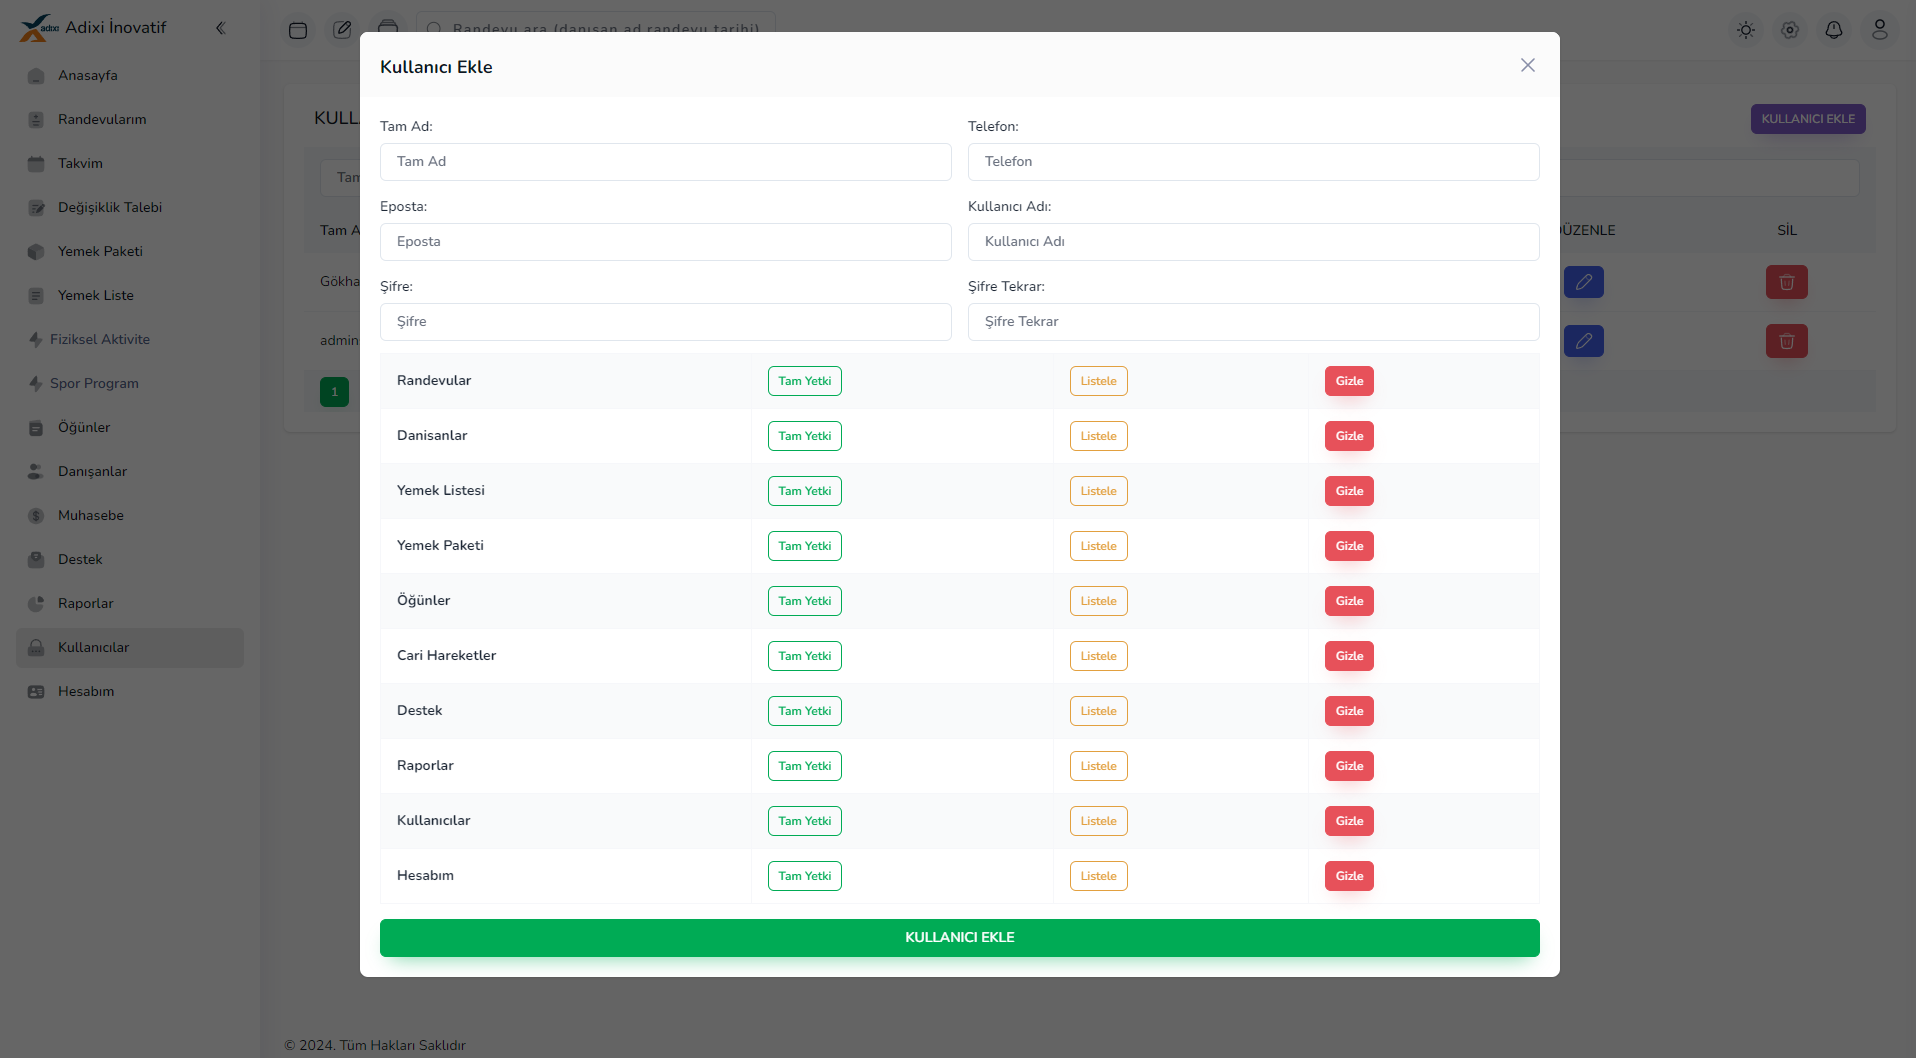Focus the Eposta input field
This screenshot has height=1058, width=1916.
tap(666, 242)
